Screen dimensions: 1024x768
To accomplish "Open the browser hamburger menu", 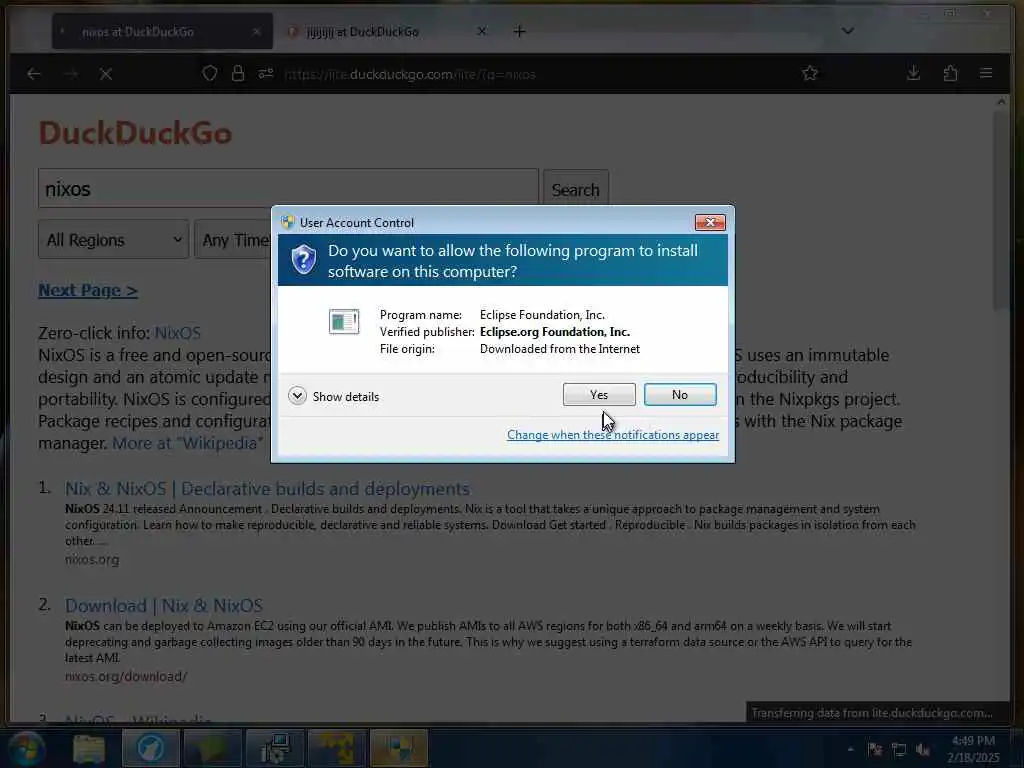I will pos(986,73).
